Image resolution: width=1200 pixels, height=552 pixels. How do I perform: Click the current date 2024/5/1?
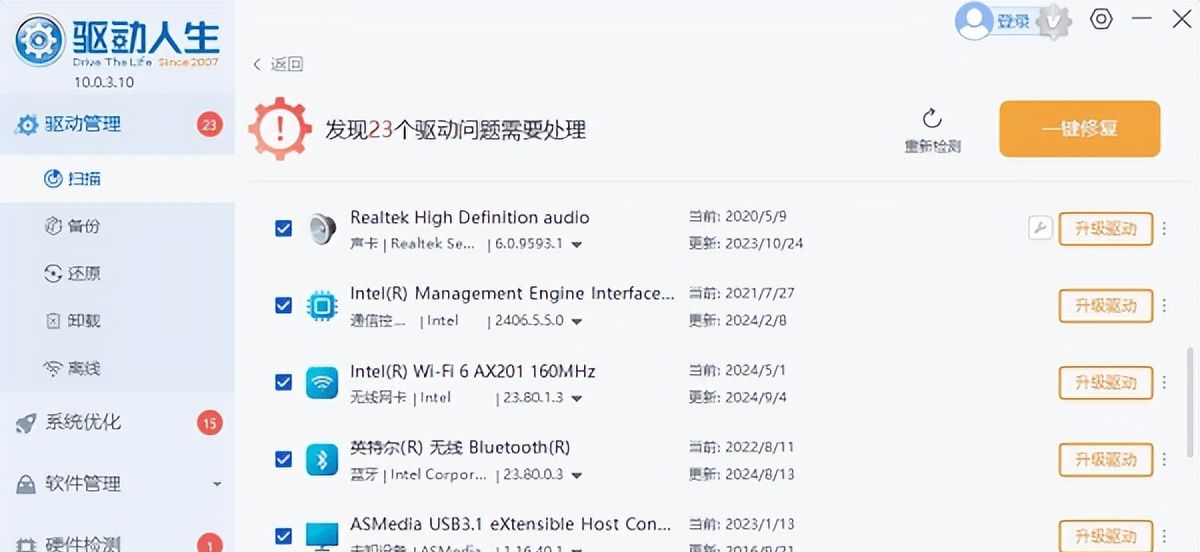(754, 369)
